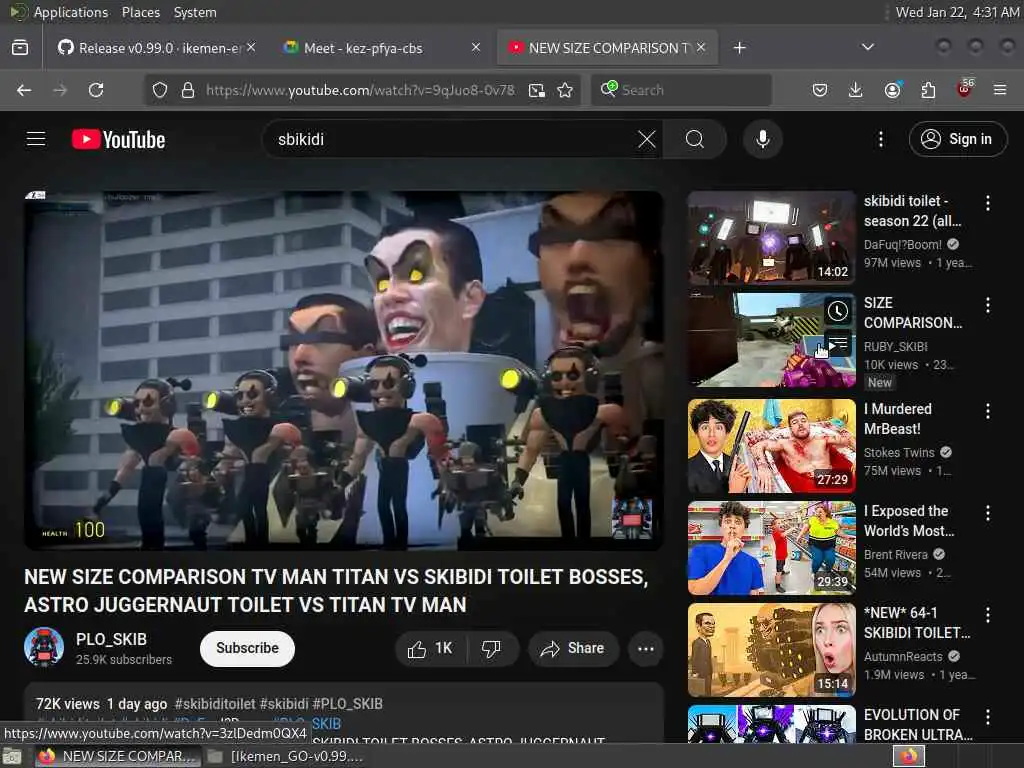Share the video via Share button
Viewport: 1024px width, 768px height.
[x=573, y=648]
